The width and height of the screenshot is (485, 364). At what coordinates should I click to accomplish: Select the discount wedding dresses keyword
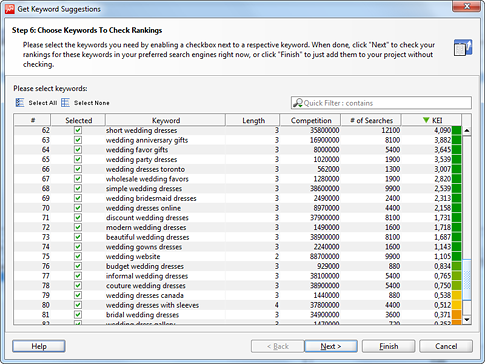[x=147, y=217]
